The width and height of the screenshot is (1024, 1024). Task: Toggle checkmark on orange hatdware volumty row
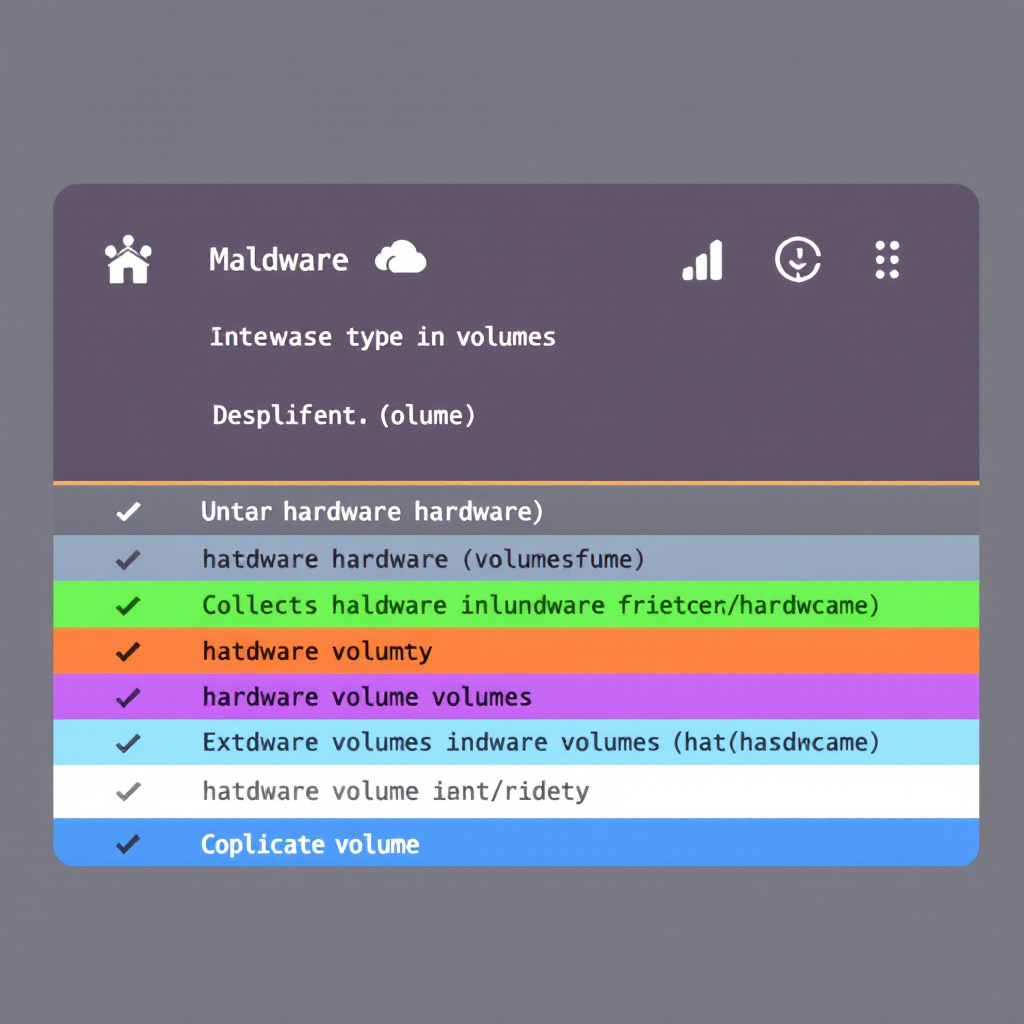pos(128,651)
